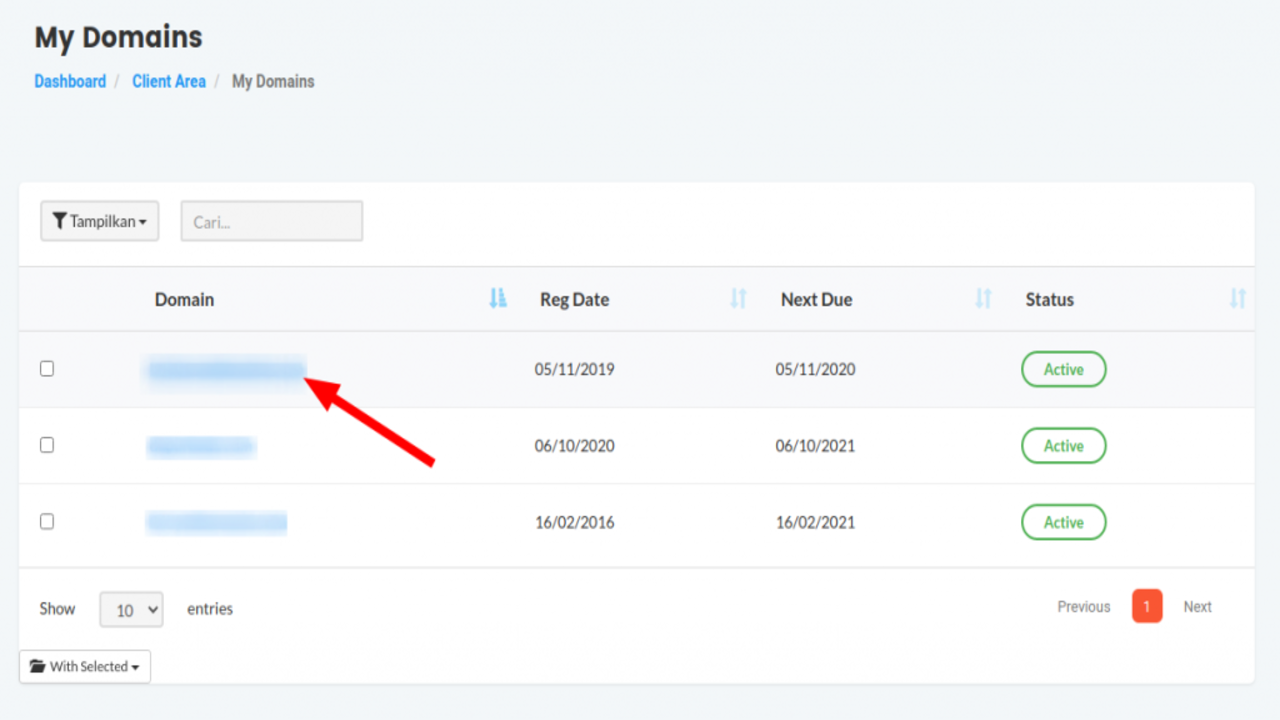The image size is (1280, 720).
Task: Tick the checkbox for the 05/11/2019 domain
Action: click(x=47, y=369)
